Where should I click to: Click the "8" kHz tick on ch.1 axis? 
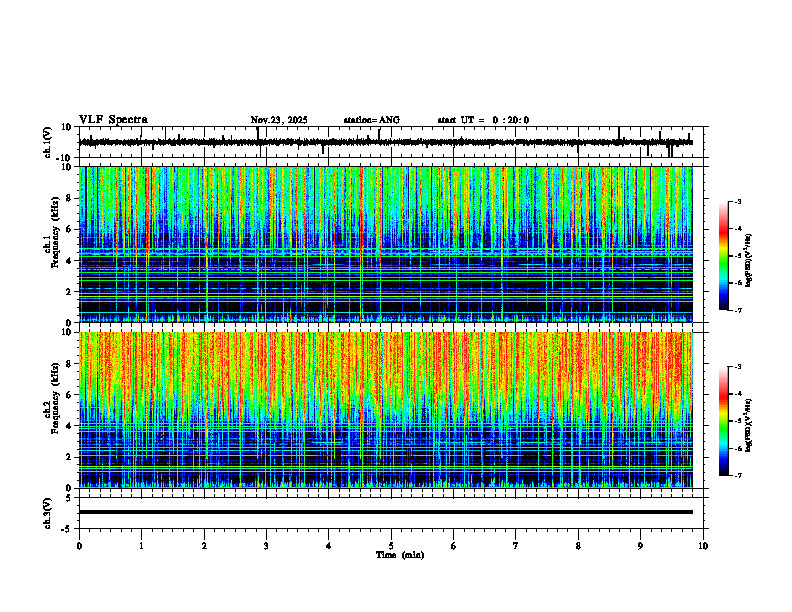[x=70, y=198]
